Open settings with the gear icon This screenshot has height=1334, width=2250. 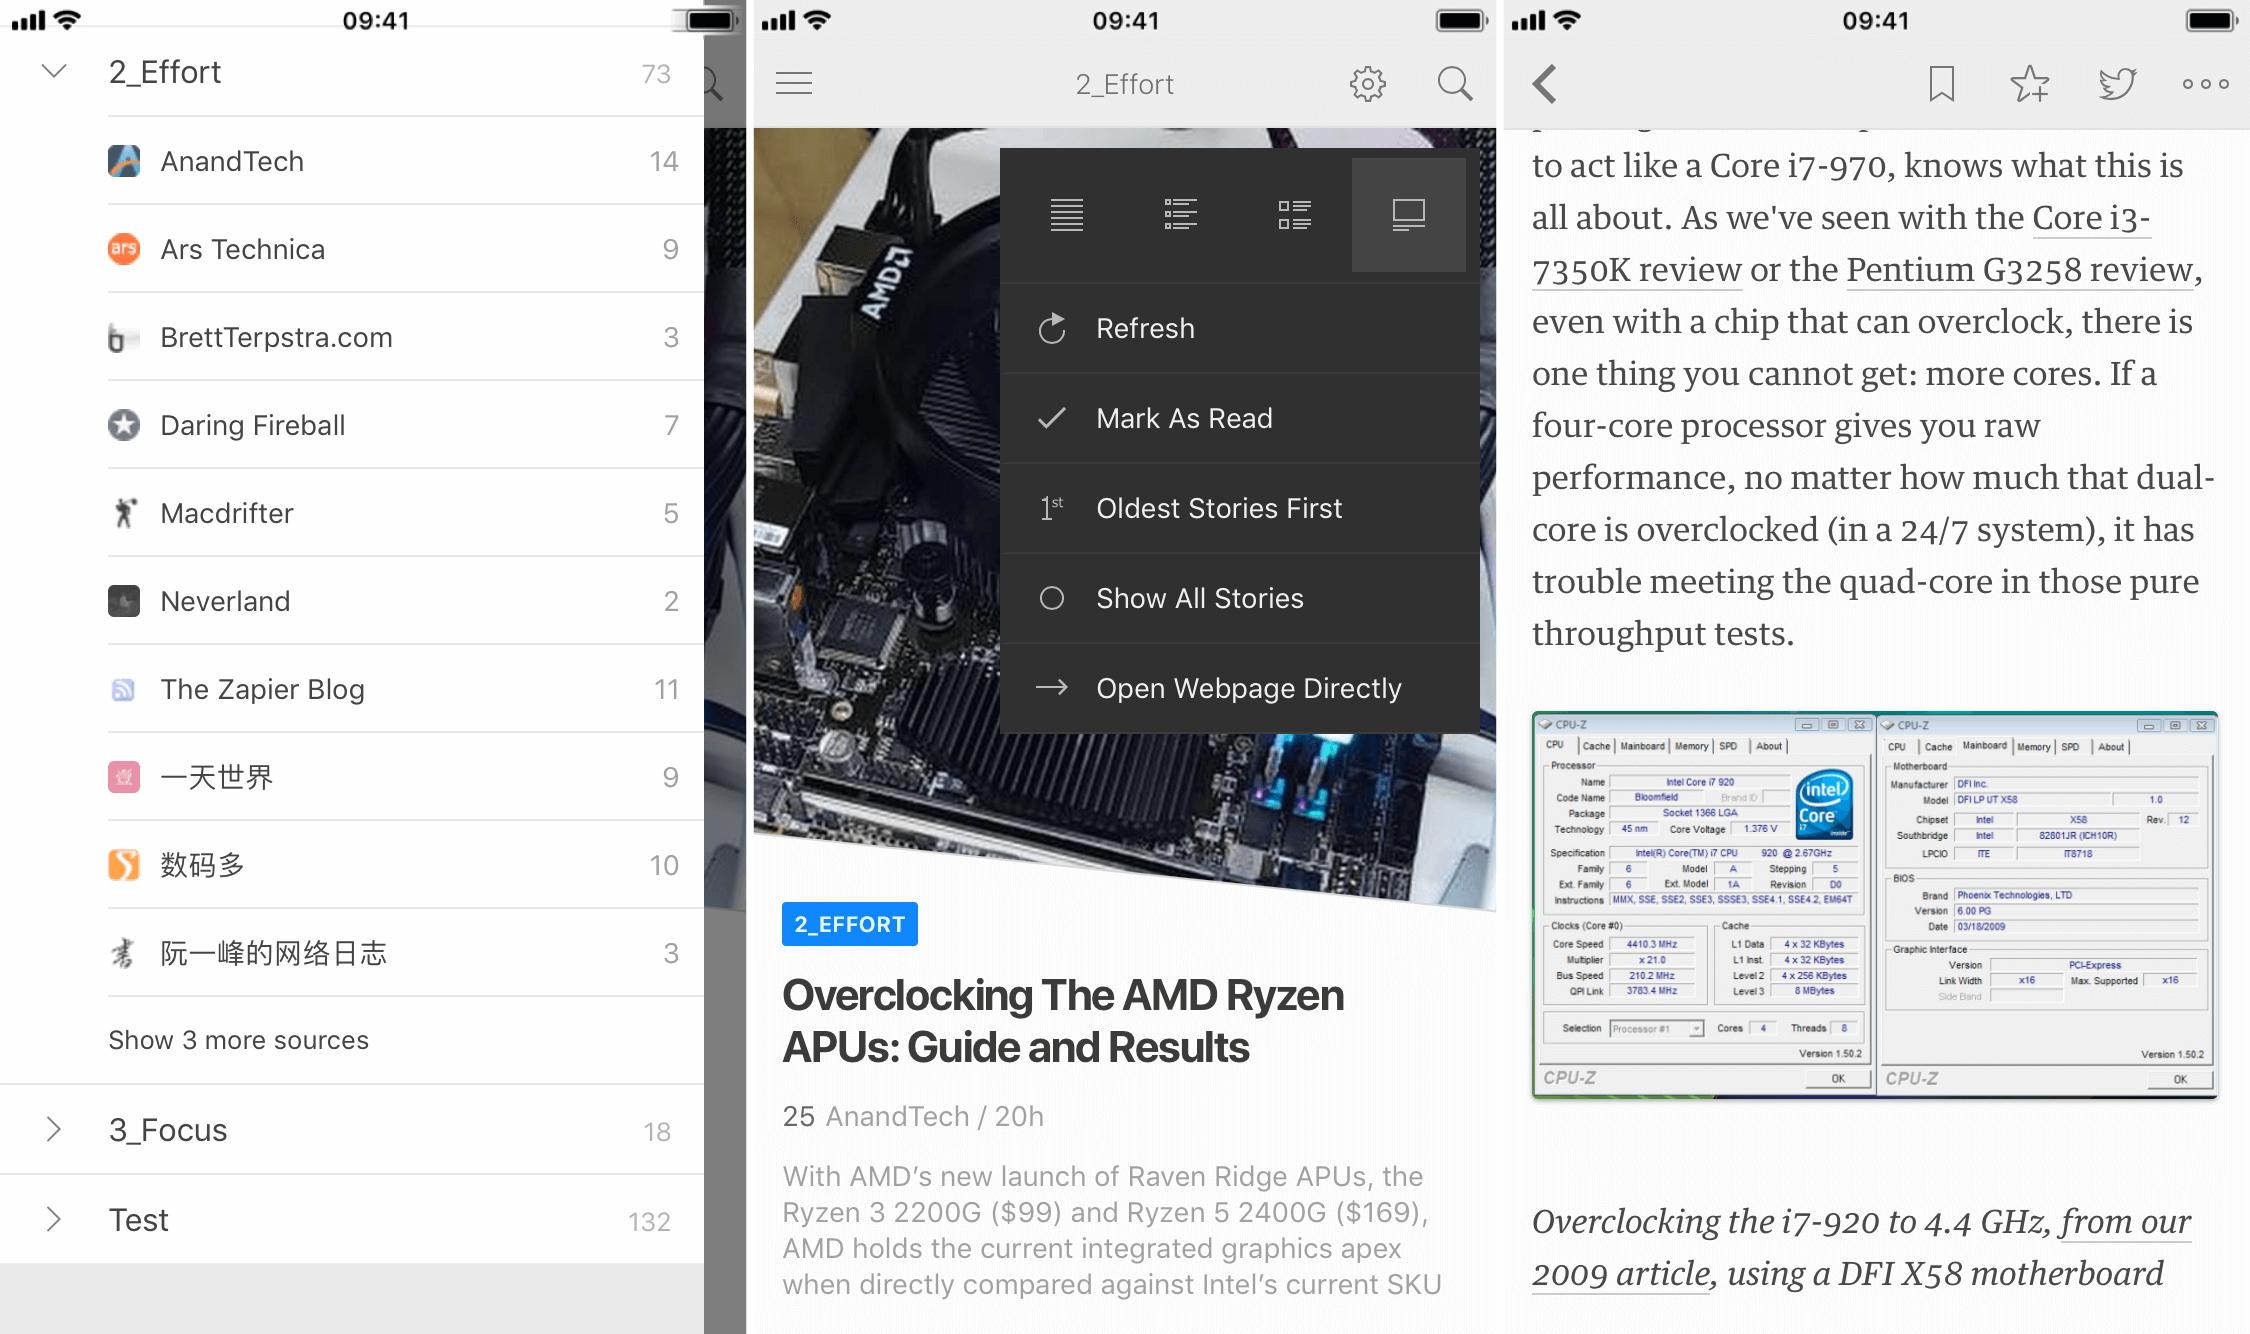[x=1367, y=84]
